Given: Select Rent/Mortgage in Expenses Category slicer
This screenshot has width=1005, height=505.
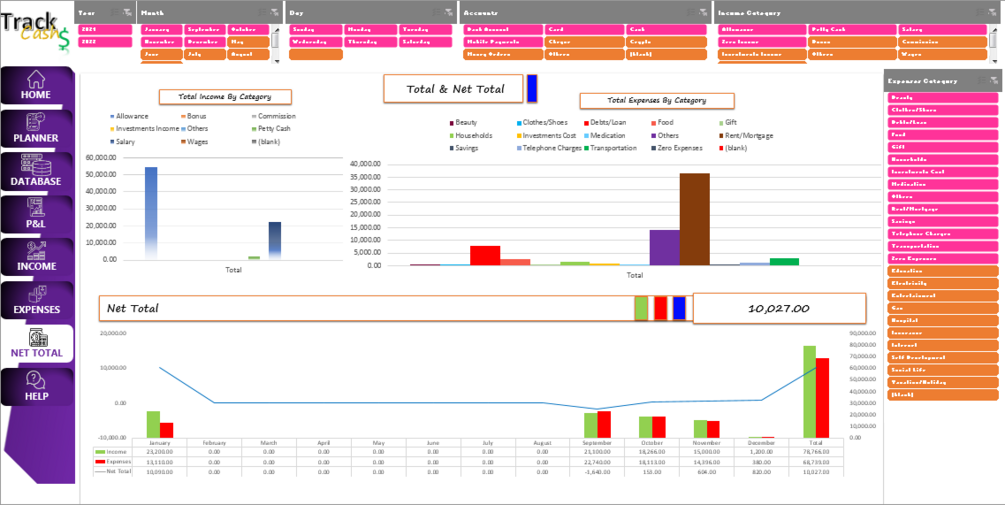Looking at the screenshot, I should pyautogui.click(x=943, y=209).
